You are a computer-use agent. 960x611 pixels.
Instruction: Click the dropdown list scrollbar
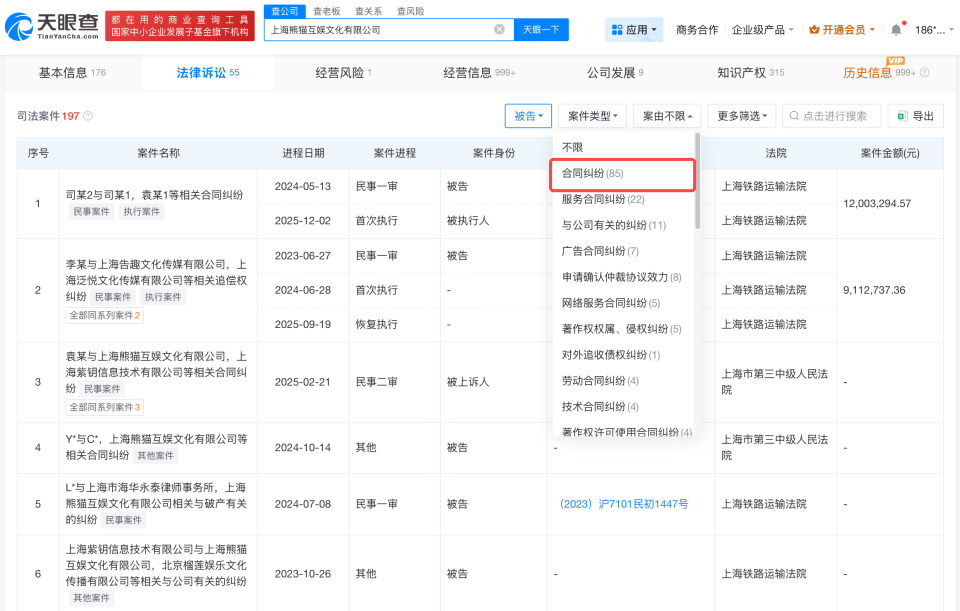697,180
